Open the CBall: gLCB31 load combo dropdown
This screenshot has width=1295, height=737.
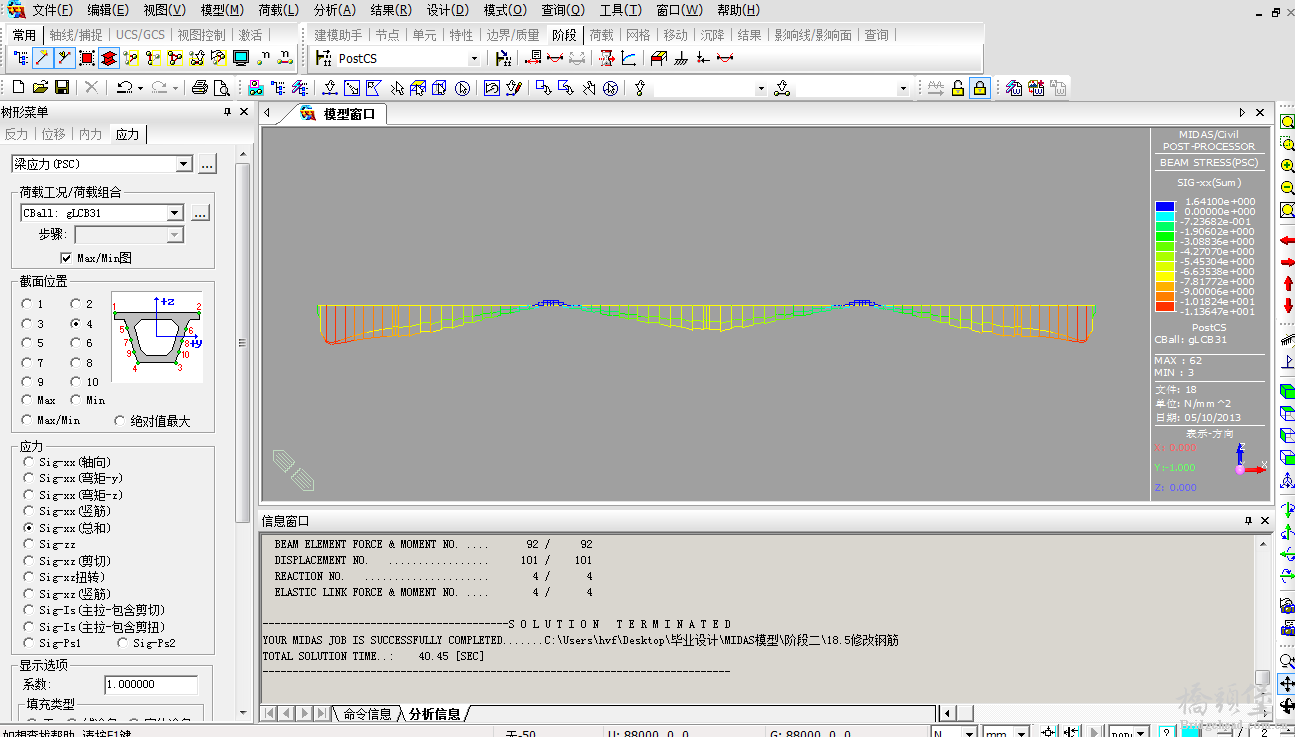pyautogui.click(x=175, y=213)
